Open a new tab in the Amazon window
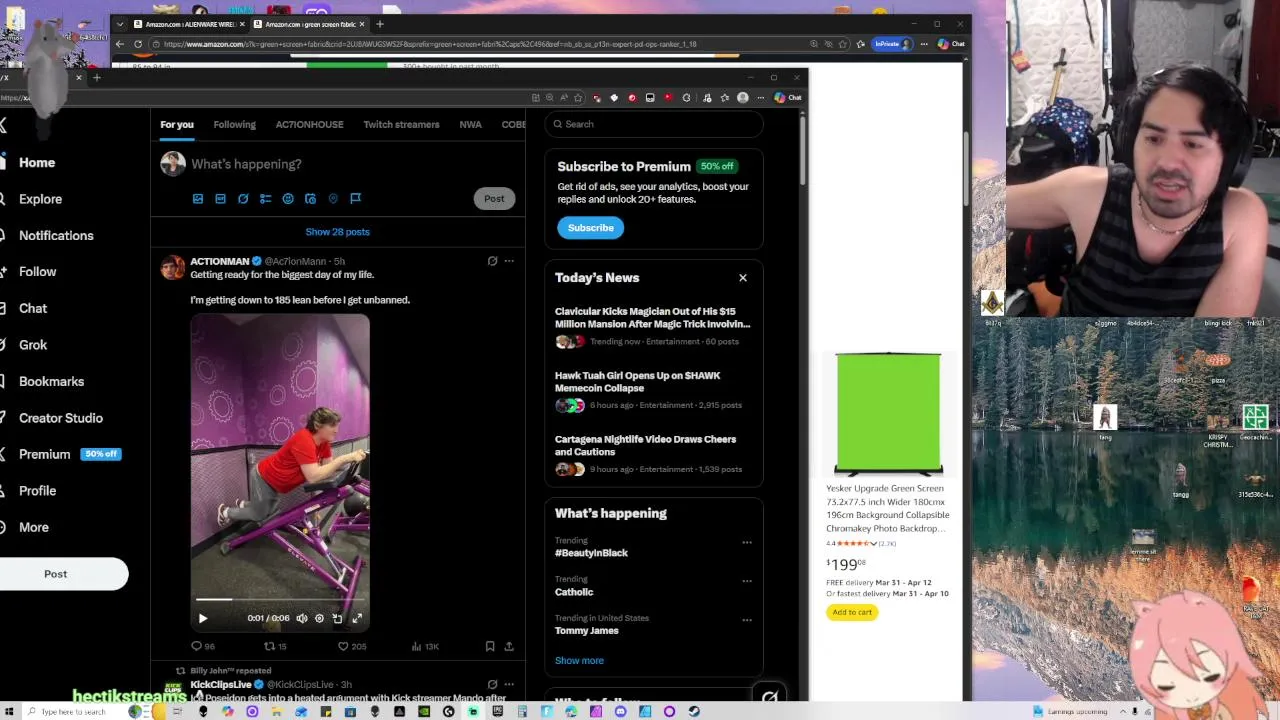1280x720 pixels. coord(380,24)
